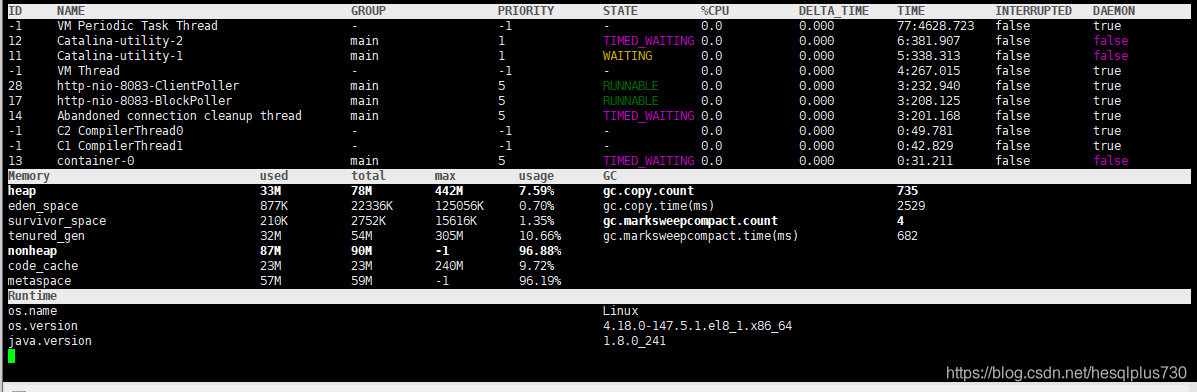Click the DAEMON column header

(x=1114, y=11)
